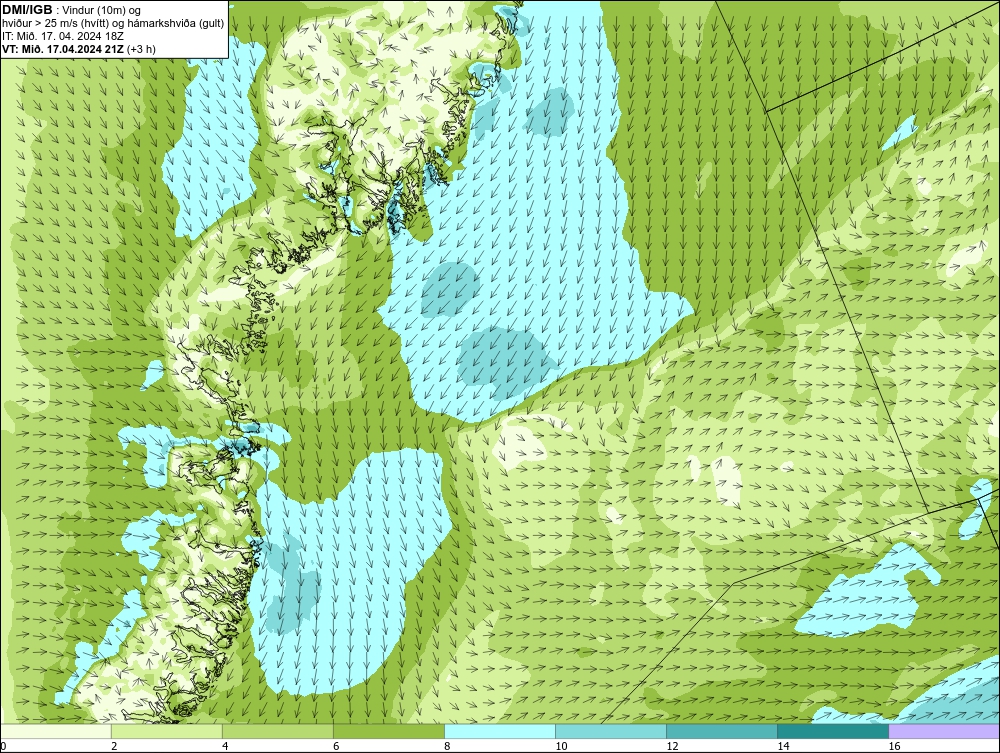Click the 8–10 m/s light cyan legend swatch
The height and width of the screenshot is (753, 1000).
pyautogui.click(x=500, y=731)
